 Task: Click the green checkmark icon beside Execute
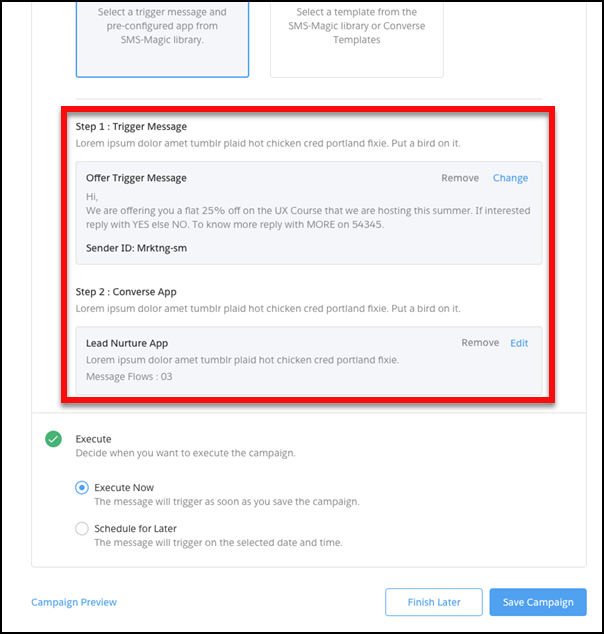pyautogui.click(x=53, y=439)
